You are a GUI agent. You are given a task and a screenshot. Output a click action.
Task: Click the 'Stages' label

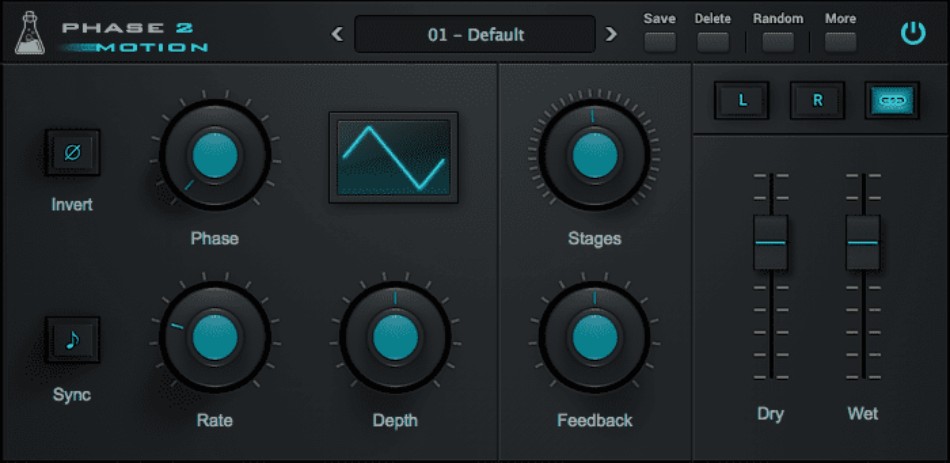(594, 239)
